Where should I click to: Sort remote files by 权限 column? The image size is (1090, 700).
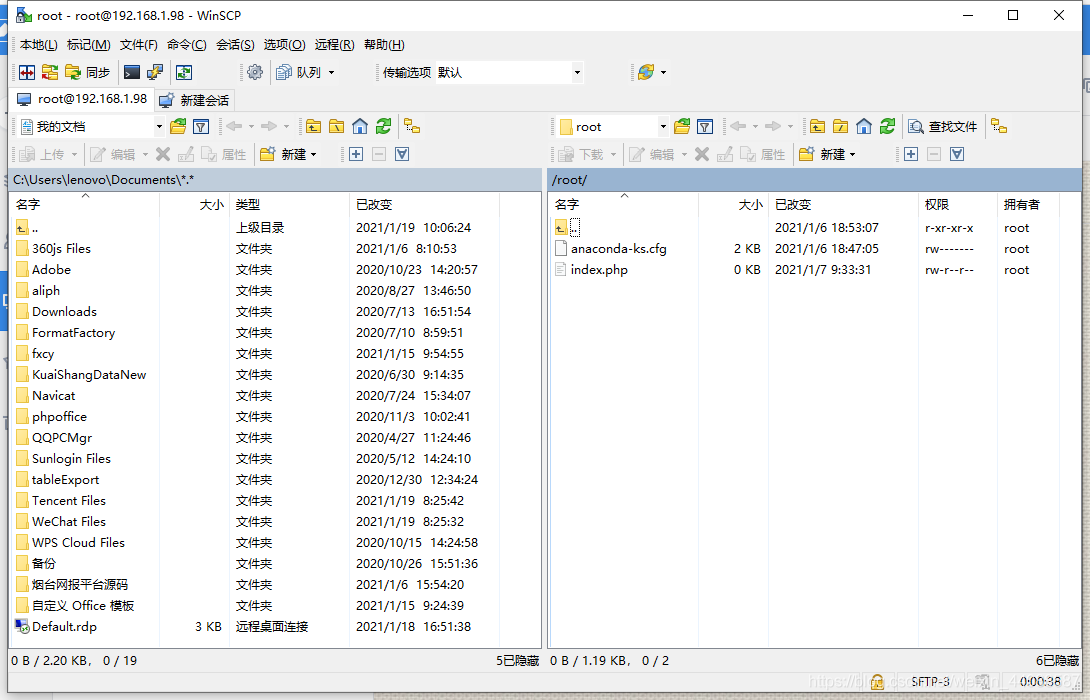(x=957, y=204)
